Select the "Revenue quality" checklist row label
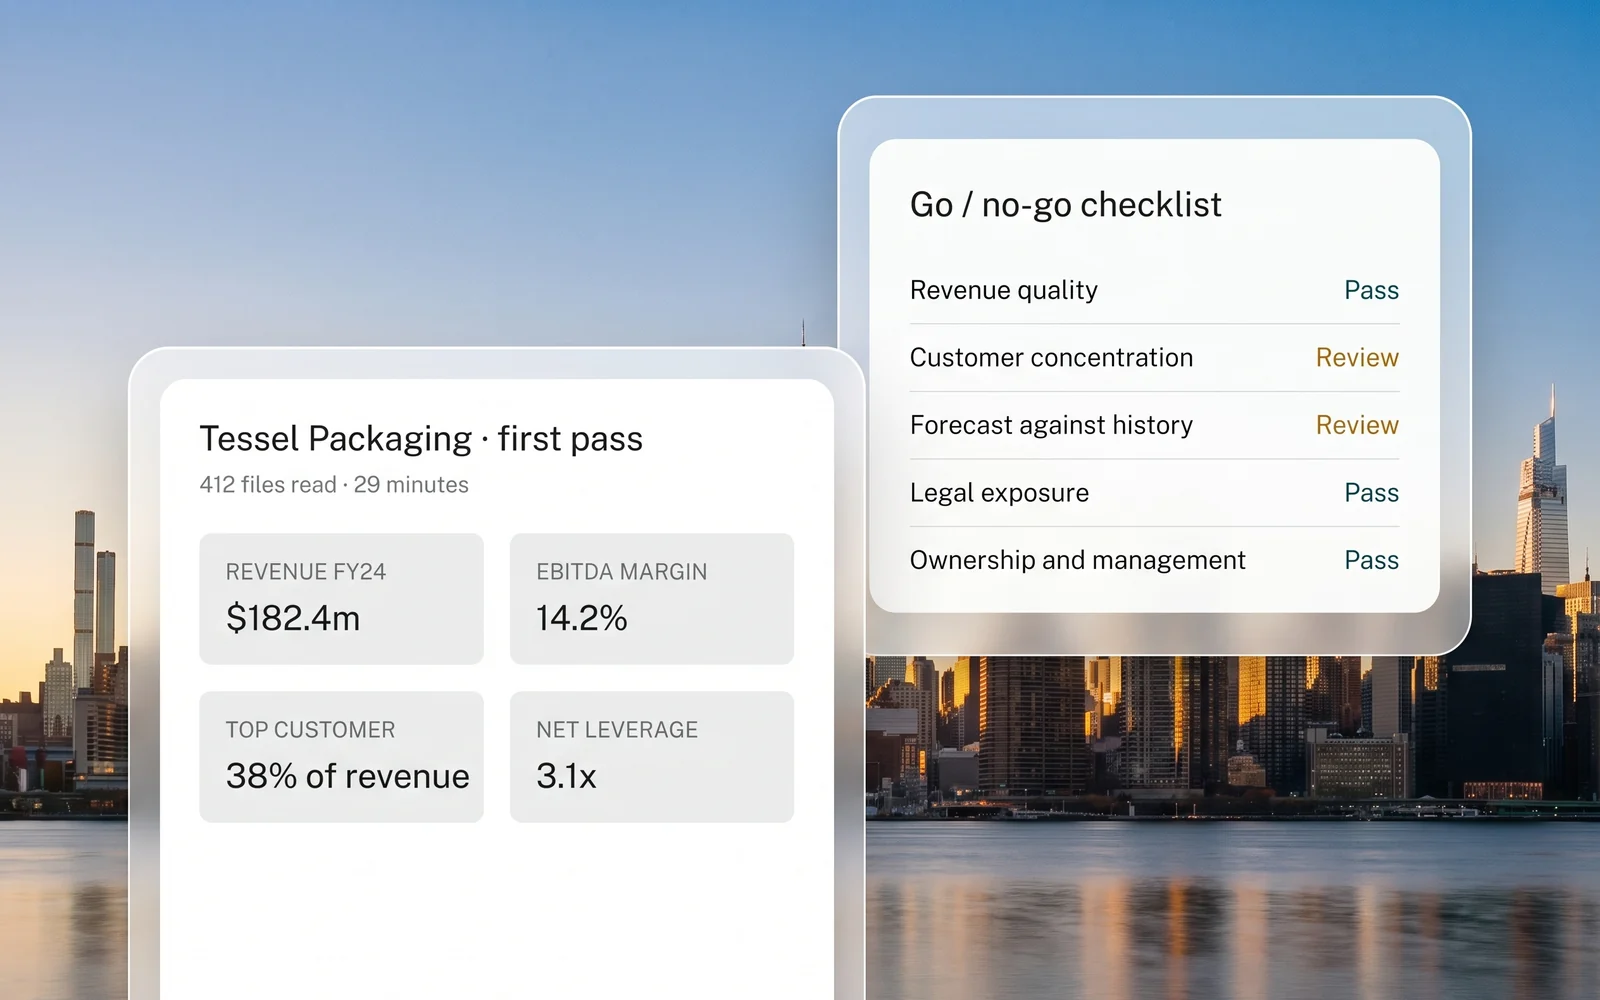 pyautogui.click(x=1004, y=290)
